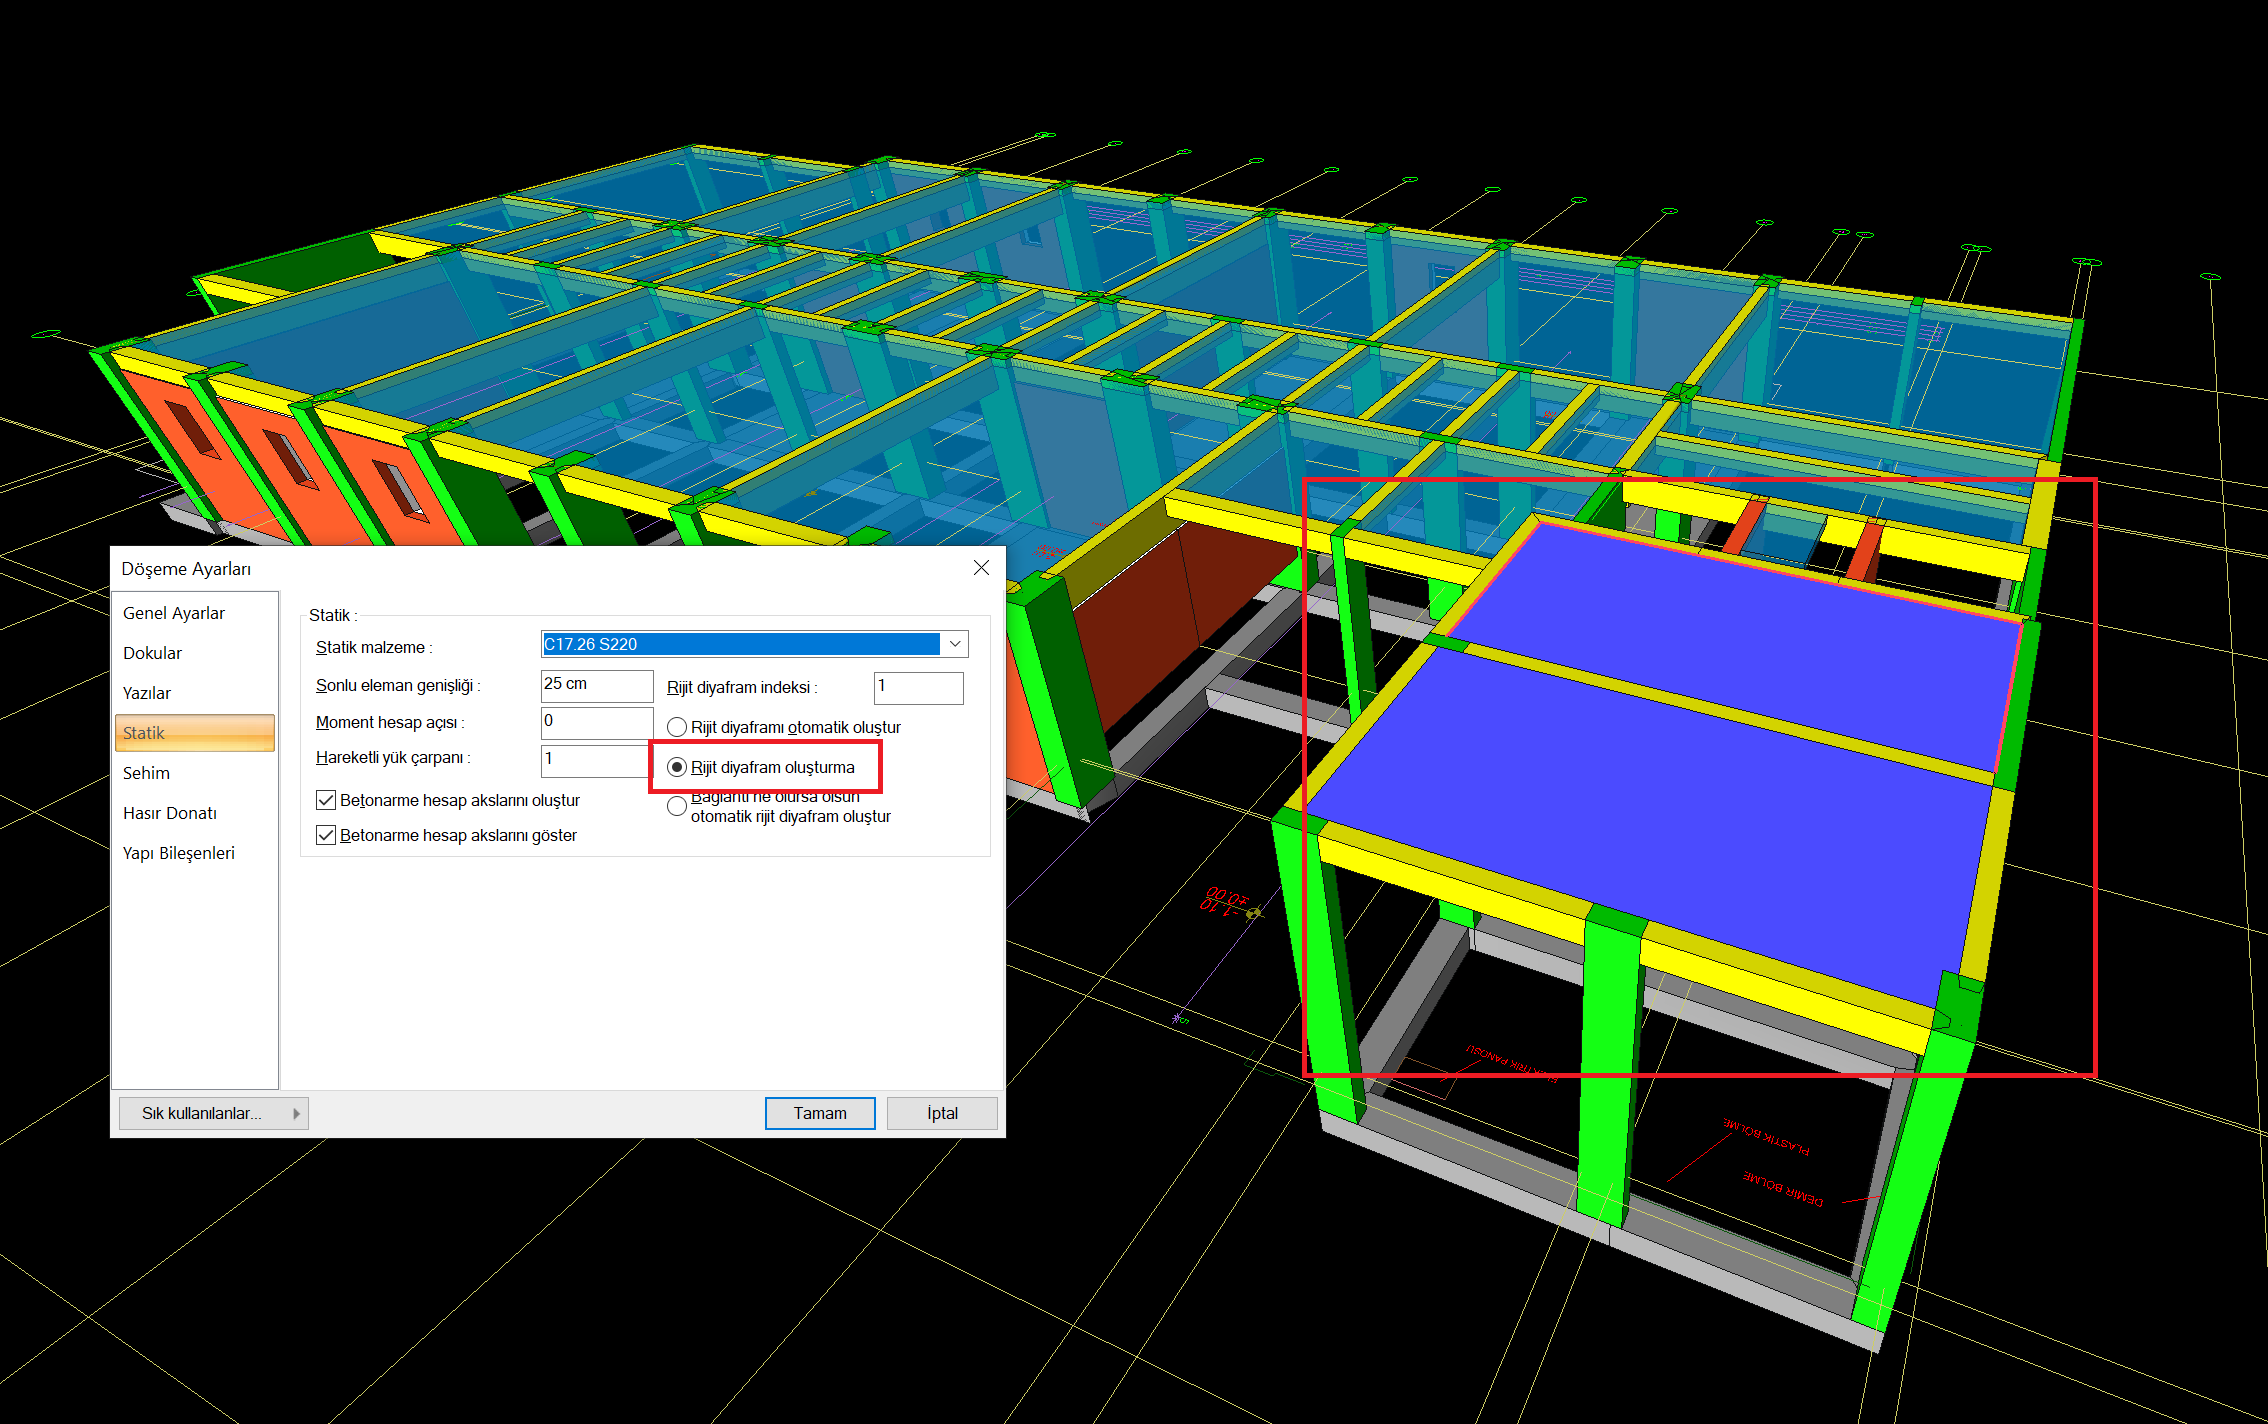Show the Yapı Bileşenleri page

click(179, 853)
